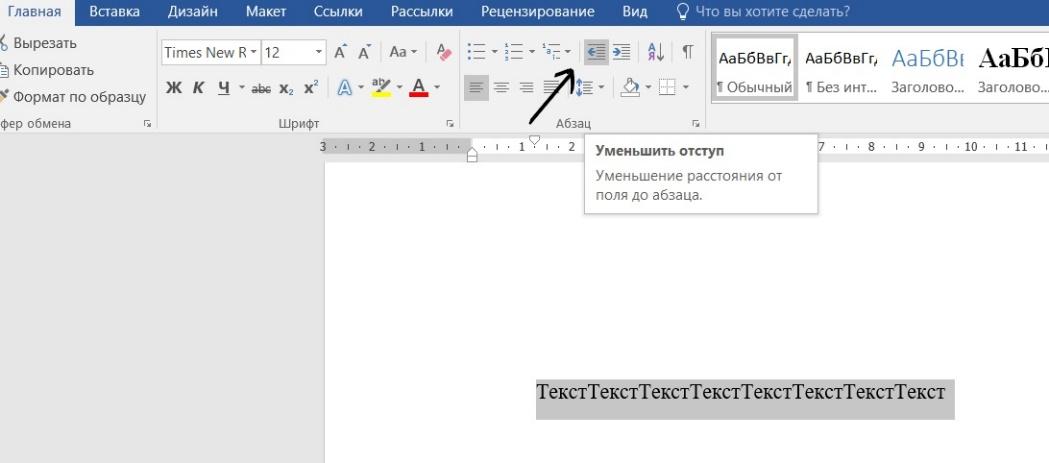
Task: Click the Decrease Indent icon
Action: [x=595, y=53]
